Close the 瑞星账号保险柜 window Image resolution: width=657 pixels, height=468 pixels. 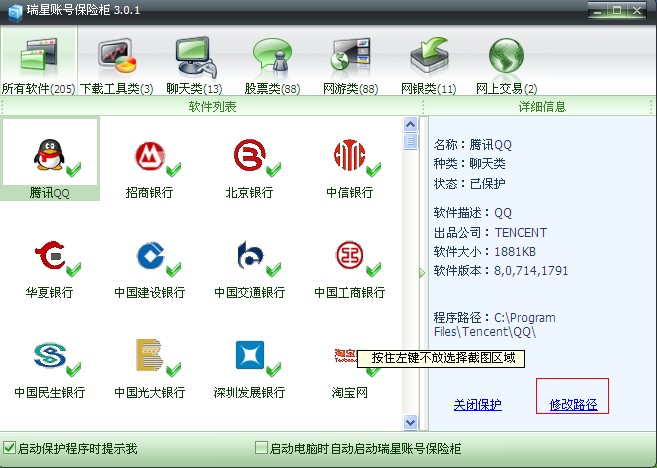click(x=637, y=11)
